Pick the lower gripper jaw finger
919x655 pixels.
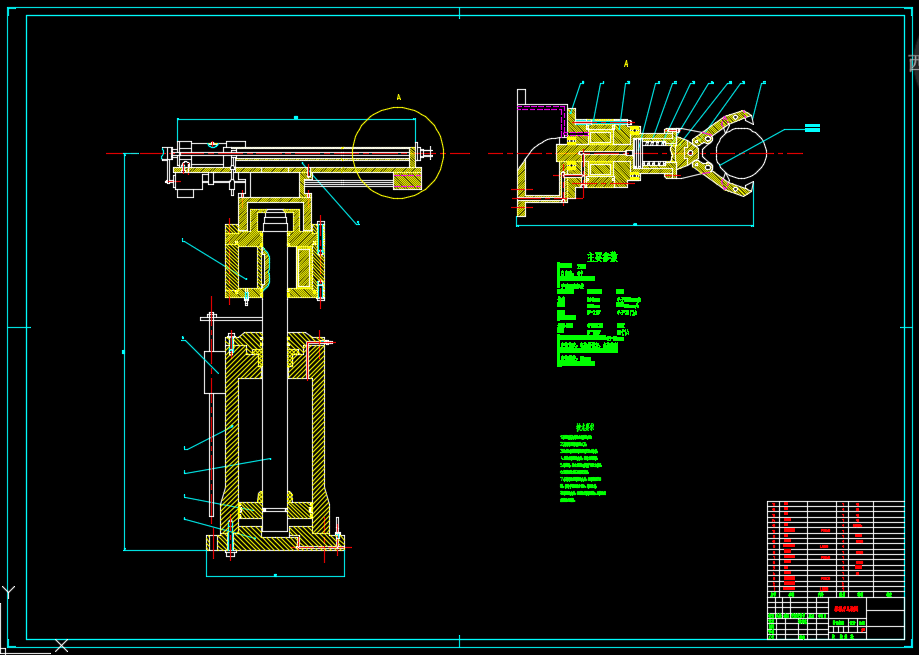click(x=724, y=180)
